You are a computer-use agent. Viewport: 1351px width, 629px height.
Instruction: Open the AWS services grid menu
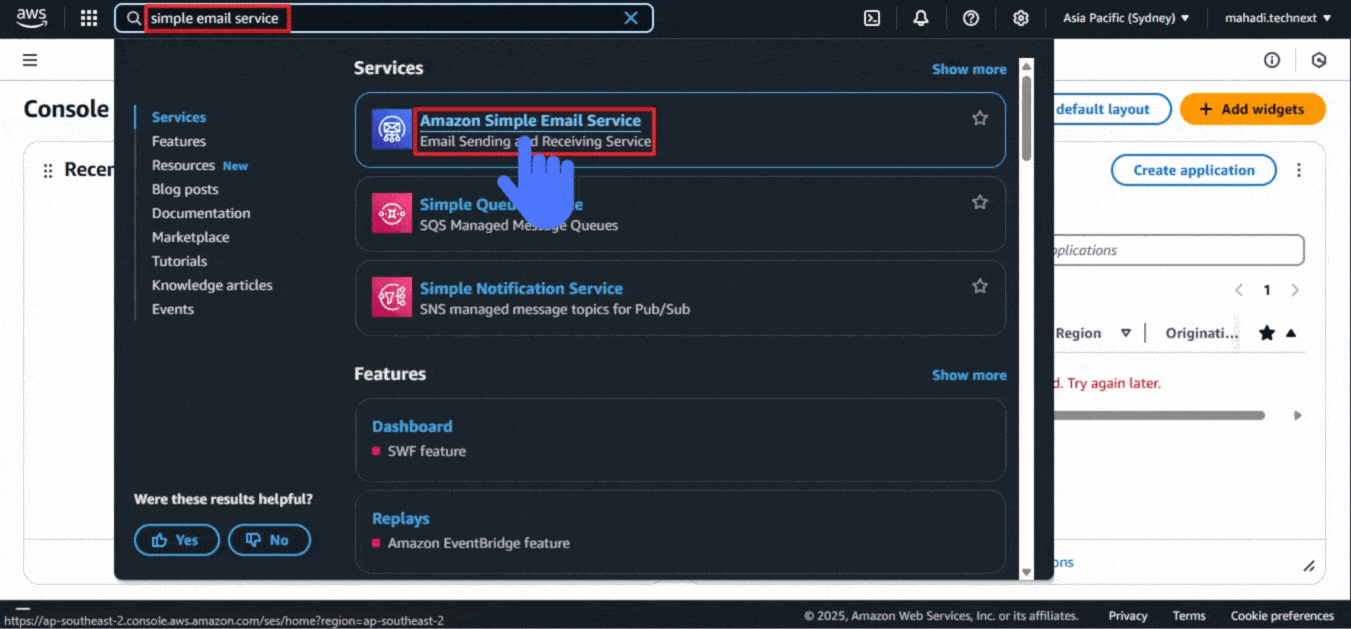point(89,18)
